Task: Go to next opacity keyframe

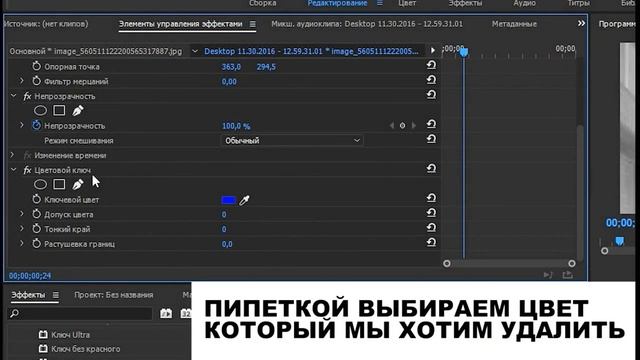Action: click(413, 126)
